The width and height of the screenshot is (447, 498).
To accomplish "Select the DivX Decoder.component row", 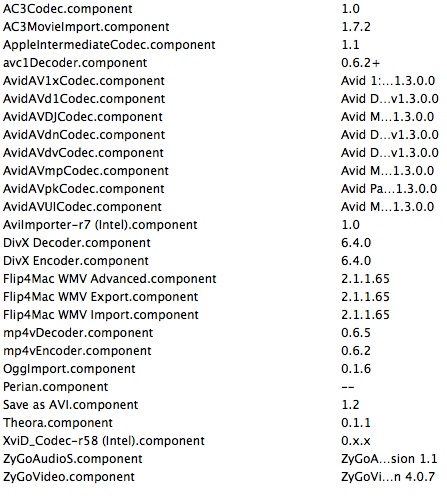I will pos(223,243).
